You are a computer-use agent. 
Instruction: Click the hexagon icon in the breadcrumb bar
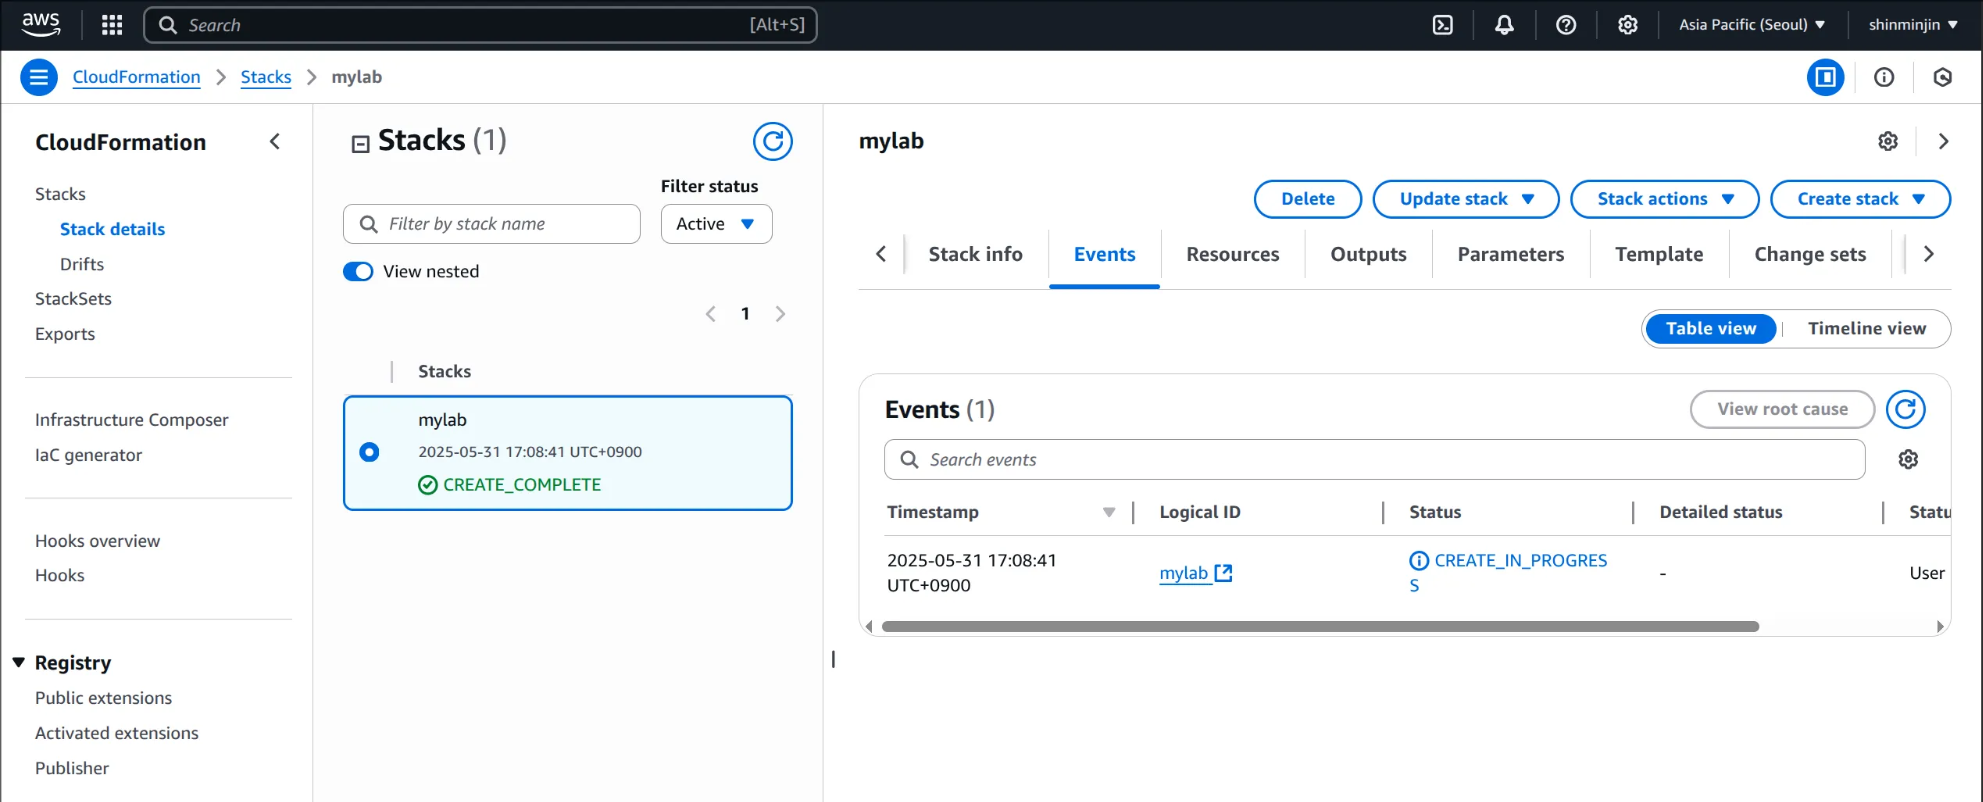(1942, 77)
